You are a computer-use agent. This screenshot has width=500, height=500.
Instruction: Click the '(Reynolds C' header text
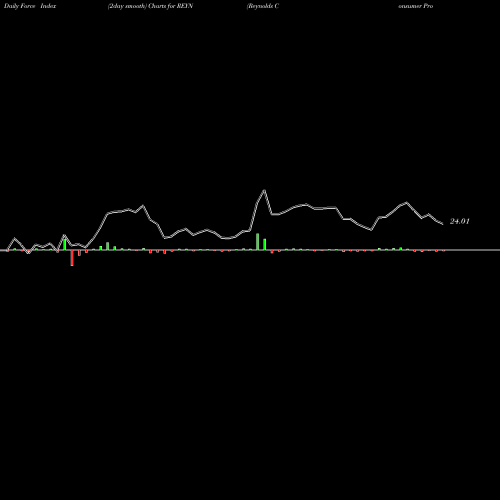(263, 6)
